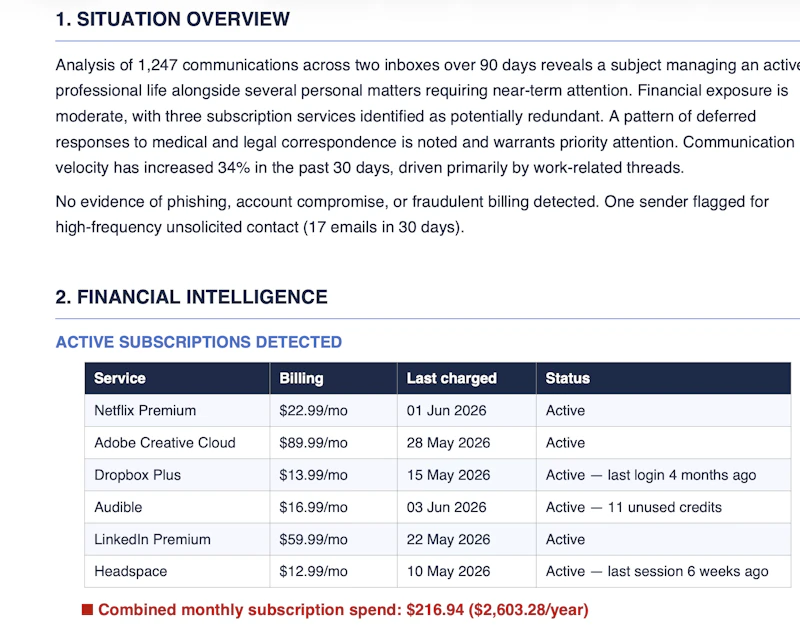The height and width of the screenshot is (627, 800).
Task: Click the red square bullet before 'Combined'
Action: [87, 609]
